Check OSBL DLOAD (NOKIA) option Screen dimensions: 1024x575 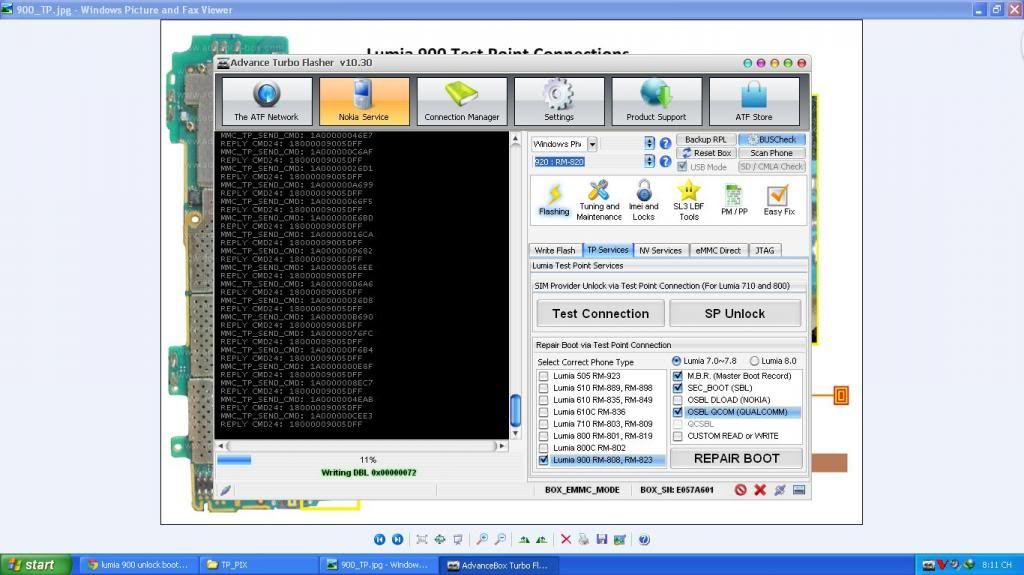tap(677, 400)
